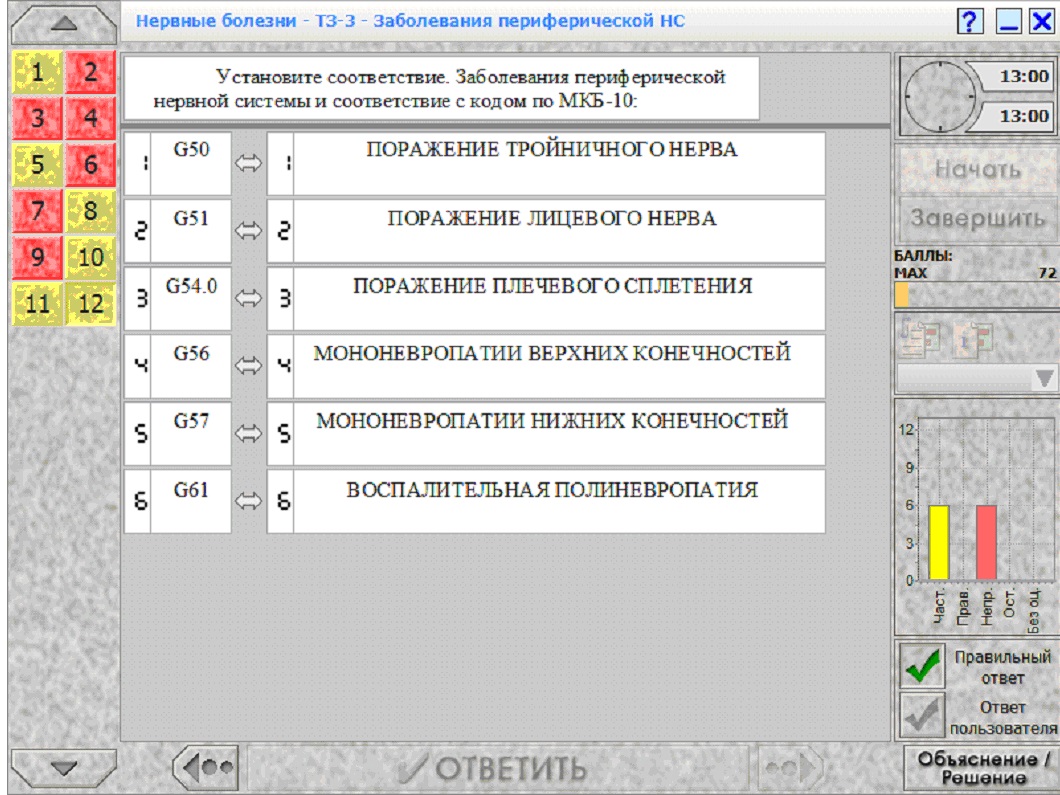Click the down arrow below question list
Screen dimensions: 1060x795
64,769
